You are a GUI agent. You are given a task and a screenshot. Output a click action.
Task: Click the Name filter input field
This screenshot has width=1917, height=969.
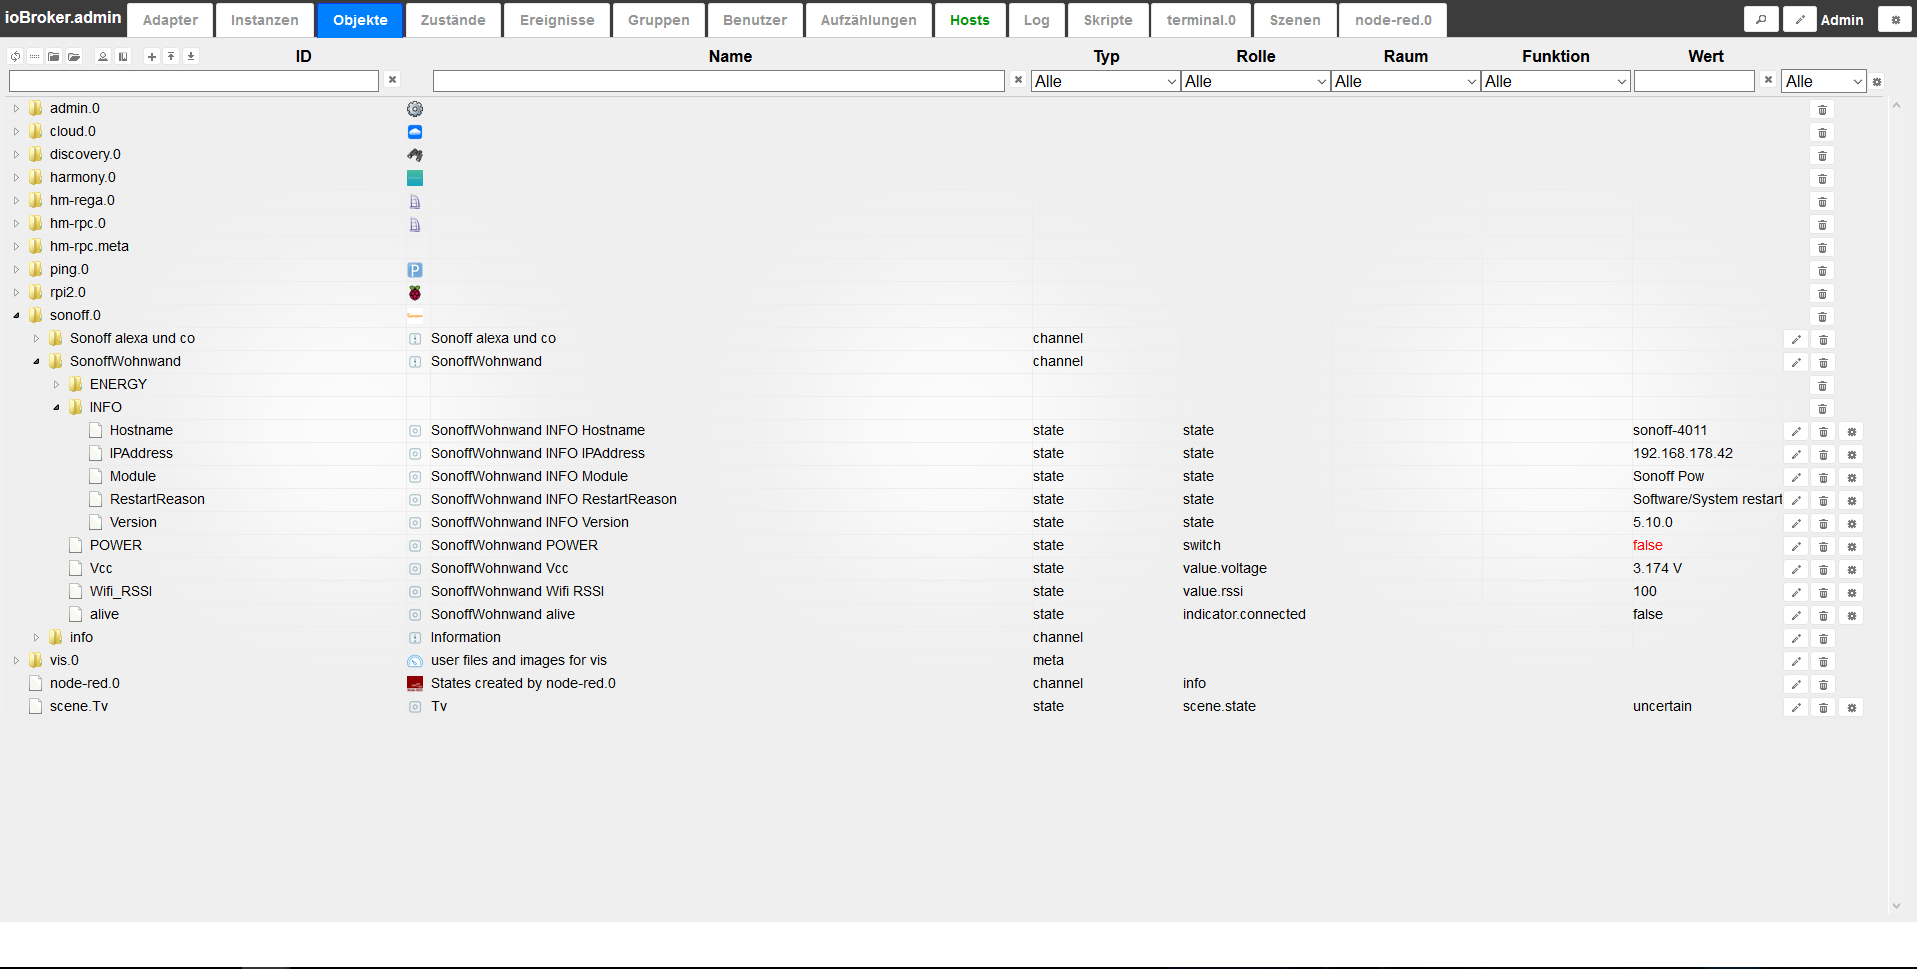(x=719, y=81)
